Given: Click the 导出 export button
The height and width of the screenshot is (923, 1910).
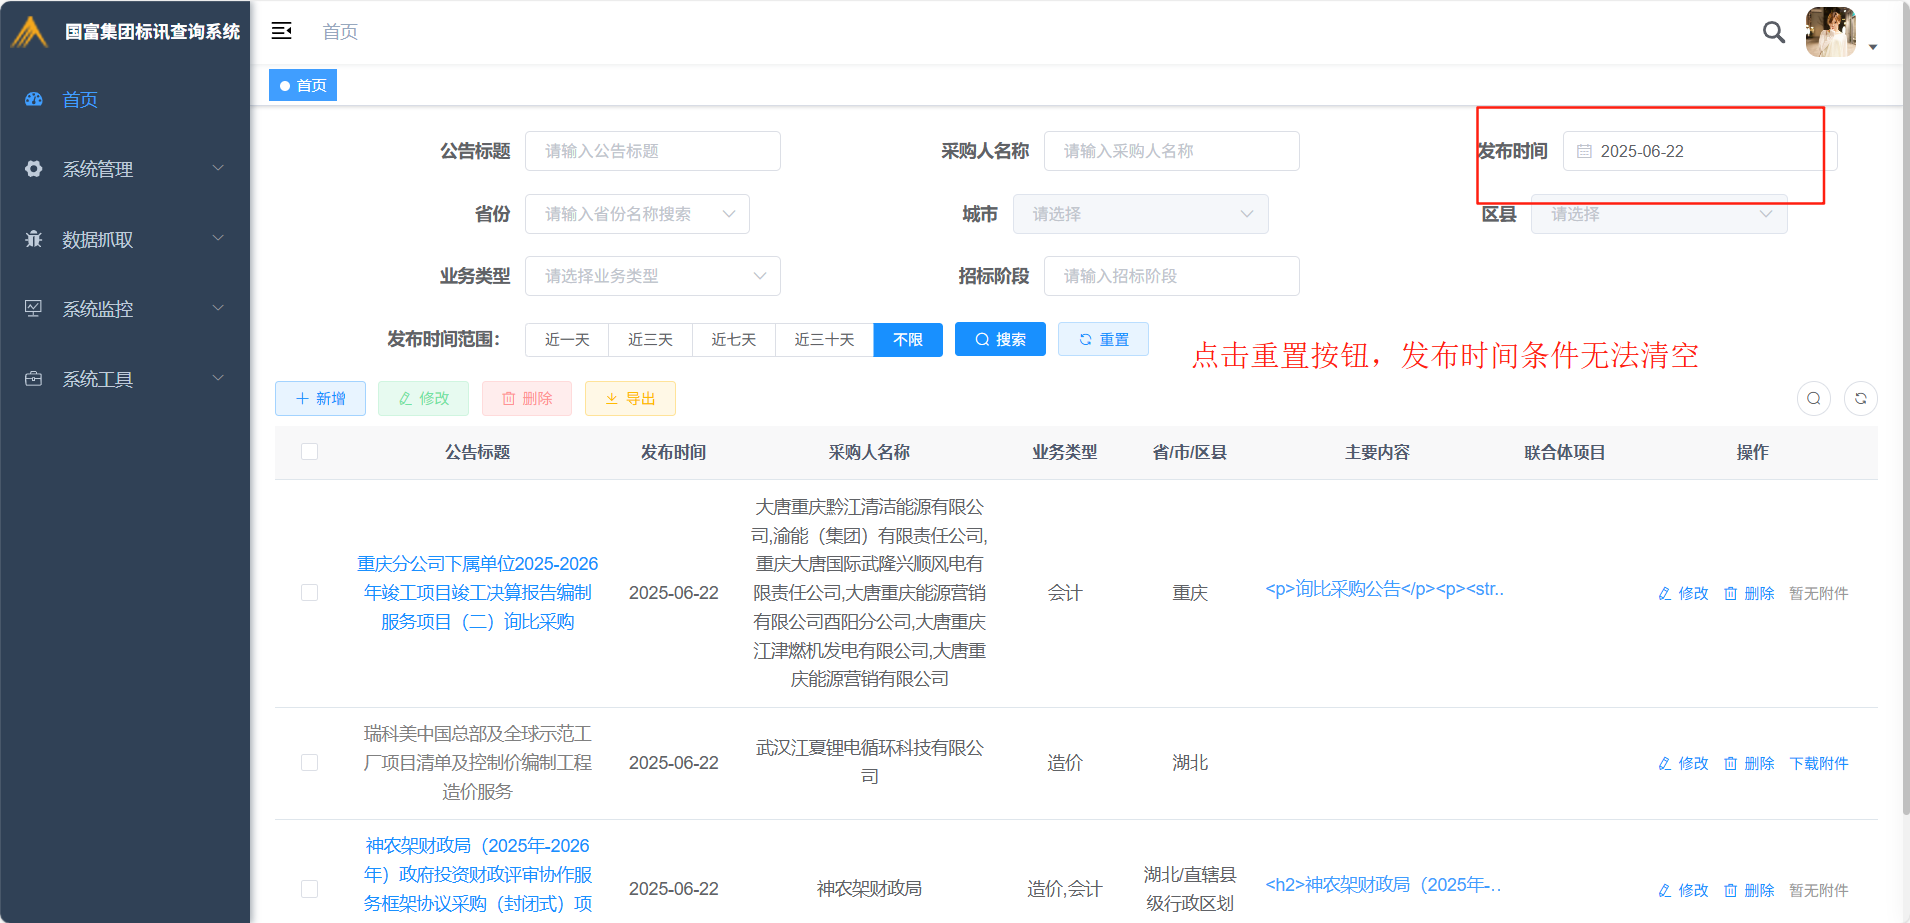Looking at the screenshot, I should (x=630, y=398).
